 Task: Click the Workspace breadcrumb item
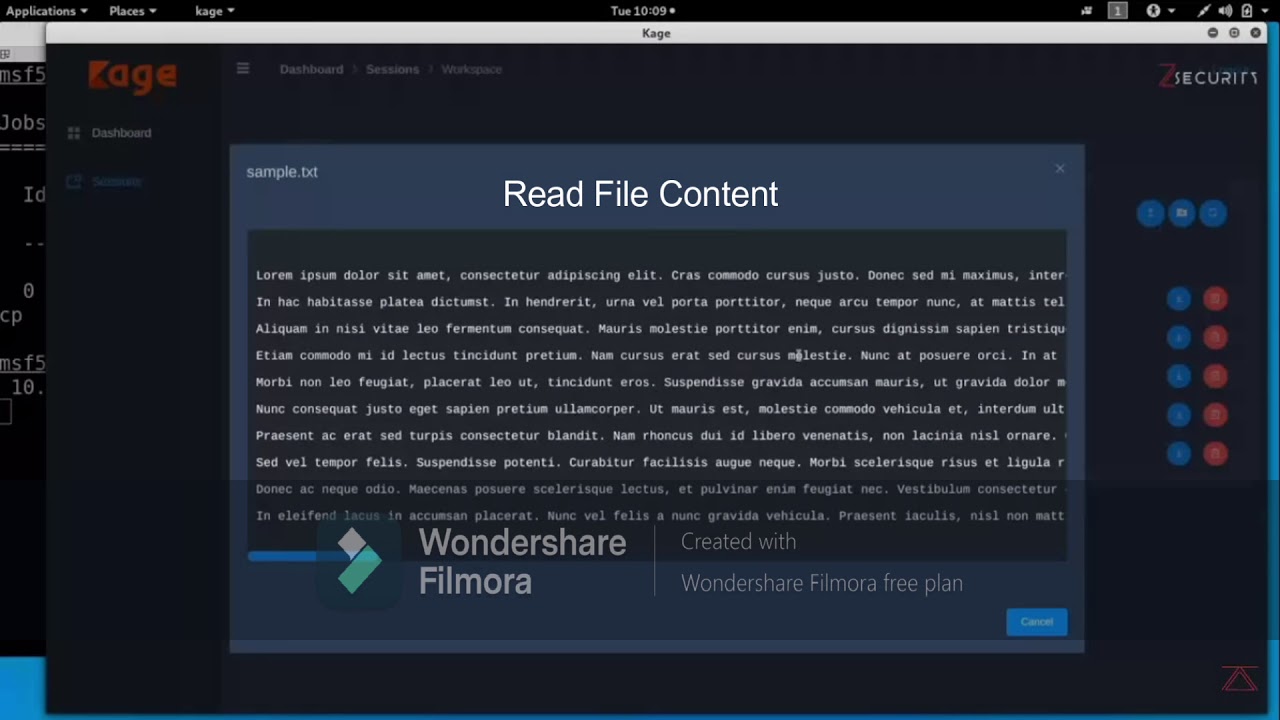point(472,69)
